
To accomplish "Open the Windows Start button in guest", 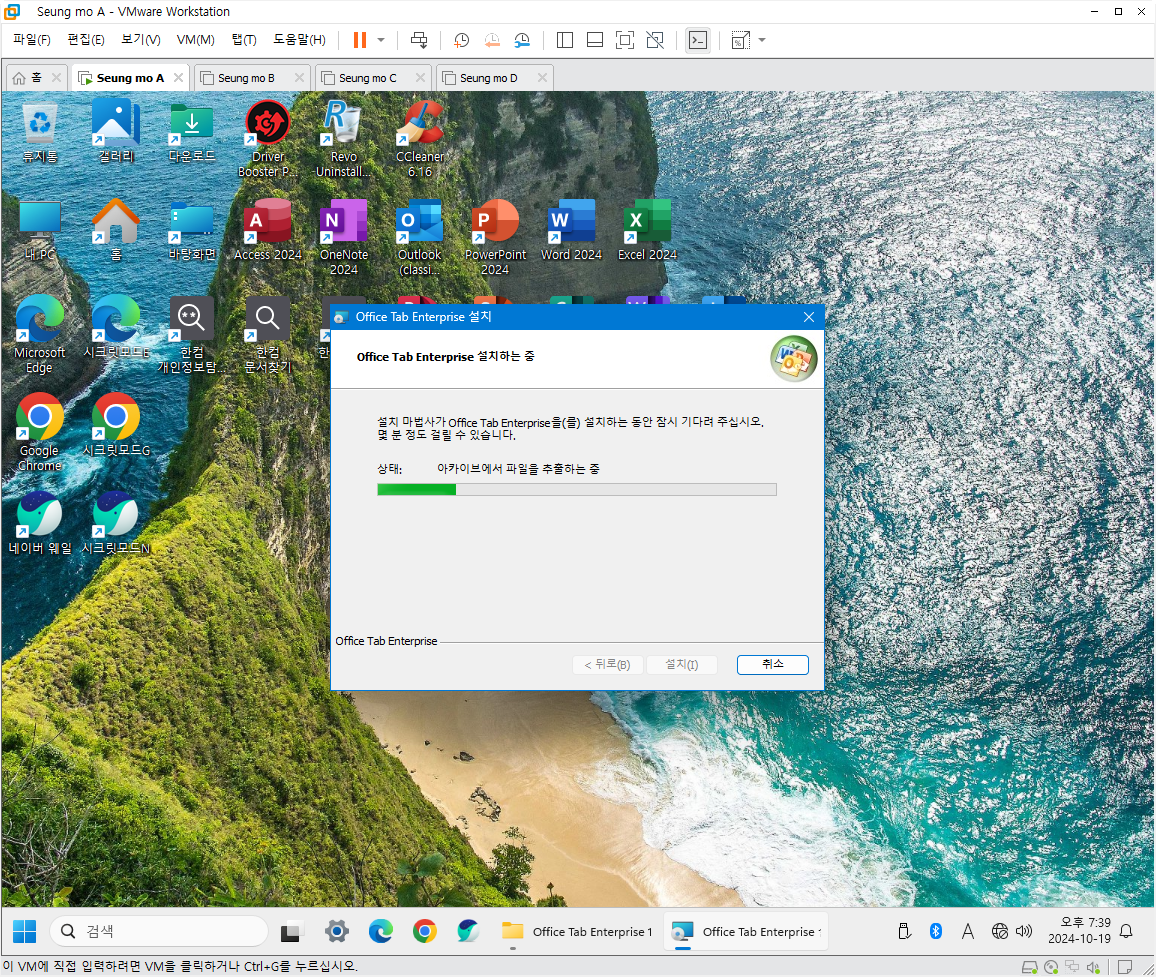I will [x=24, y=932].
